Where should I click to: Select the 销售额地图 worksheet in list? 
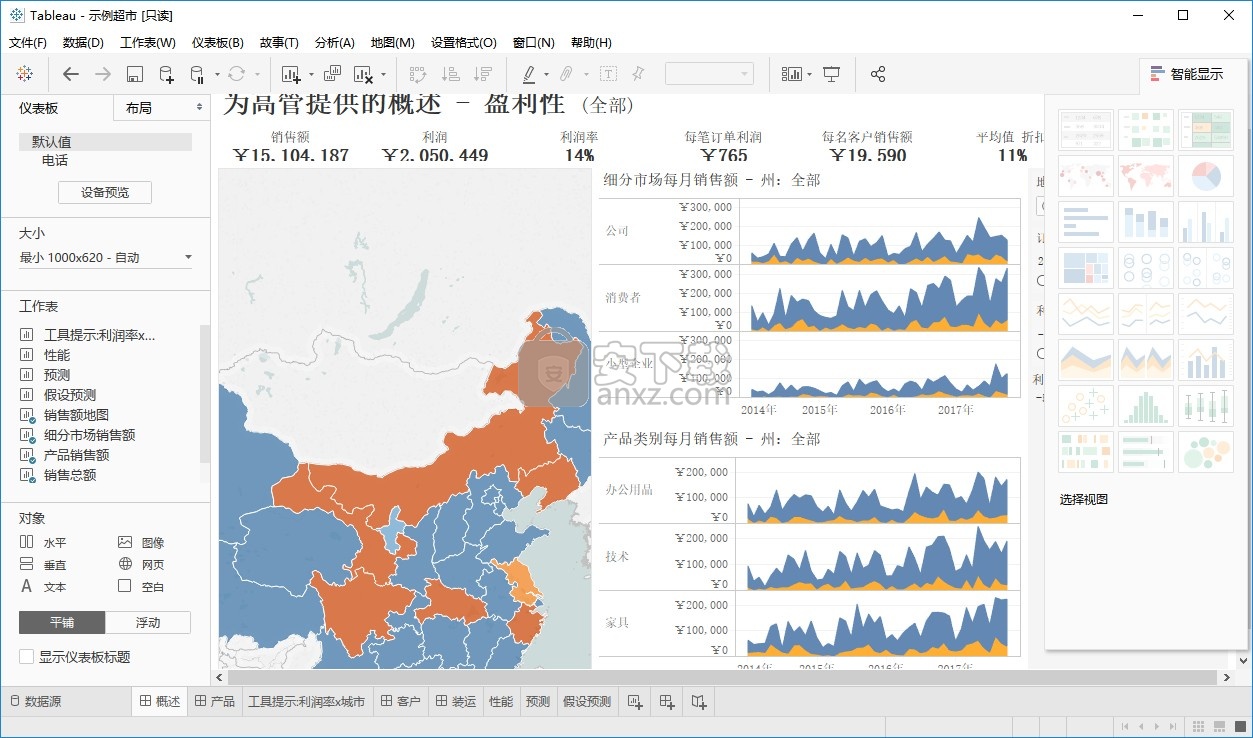[x=76, y=415]
